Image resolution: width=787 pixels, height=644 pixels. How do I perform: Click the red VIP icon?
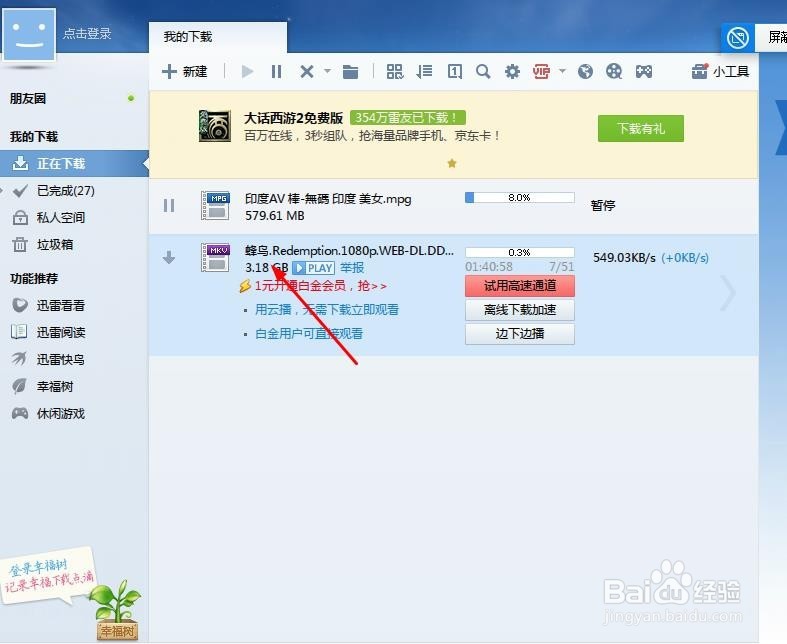coord(541,71)
